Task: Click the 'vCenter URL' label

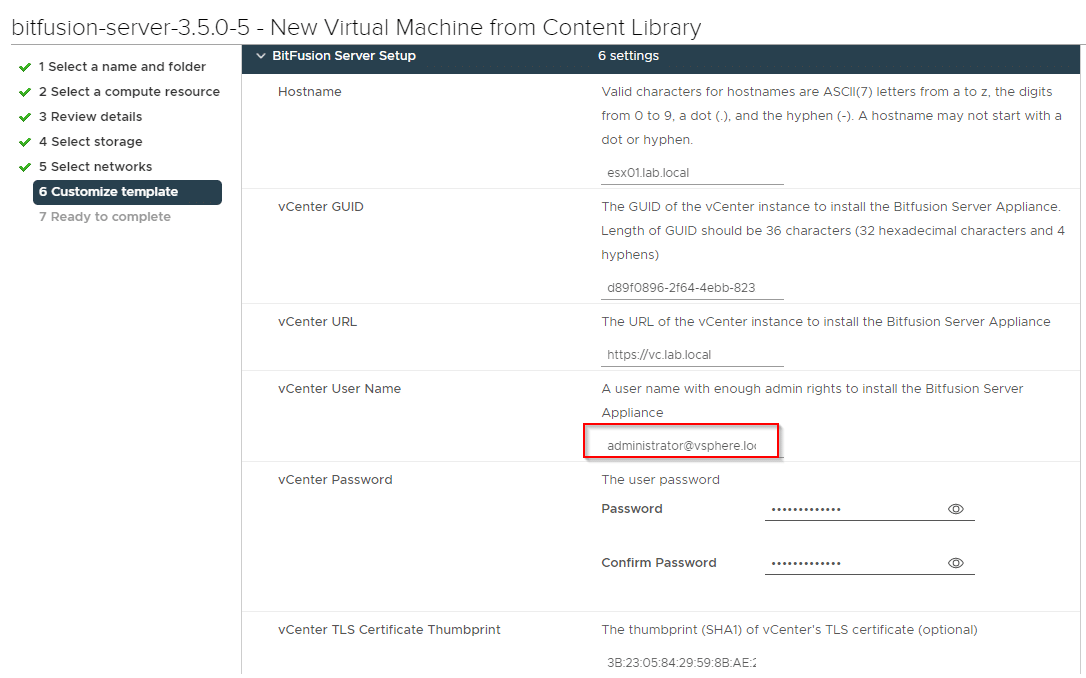Action: tap(317, 321)
